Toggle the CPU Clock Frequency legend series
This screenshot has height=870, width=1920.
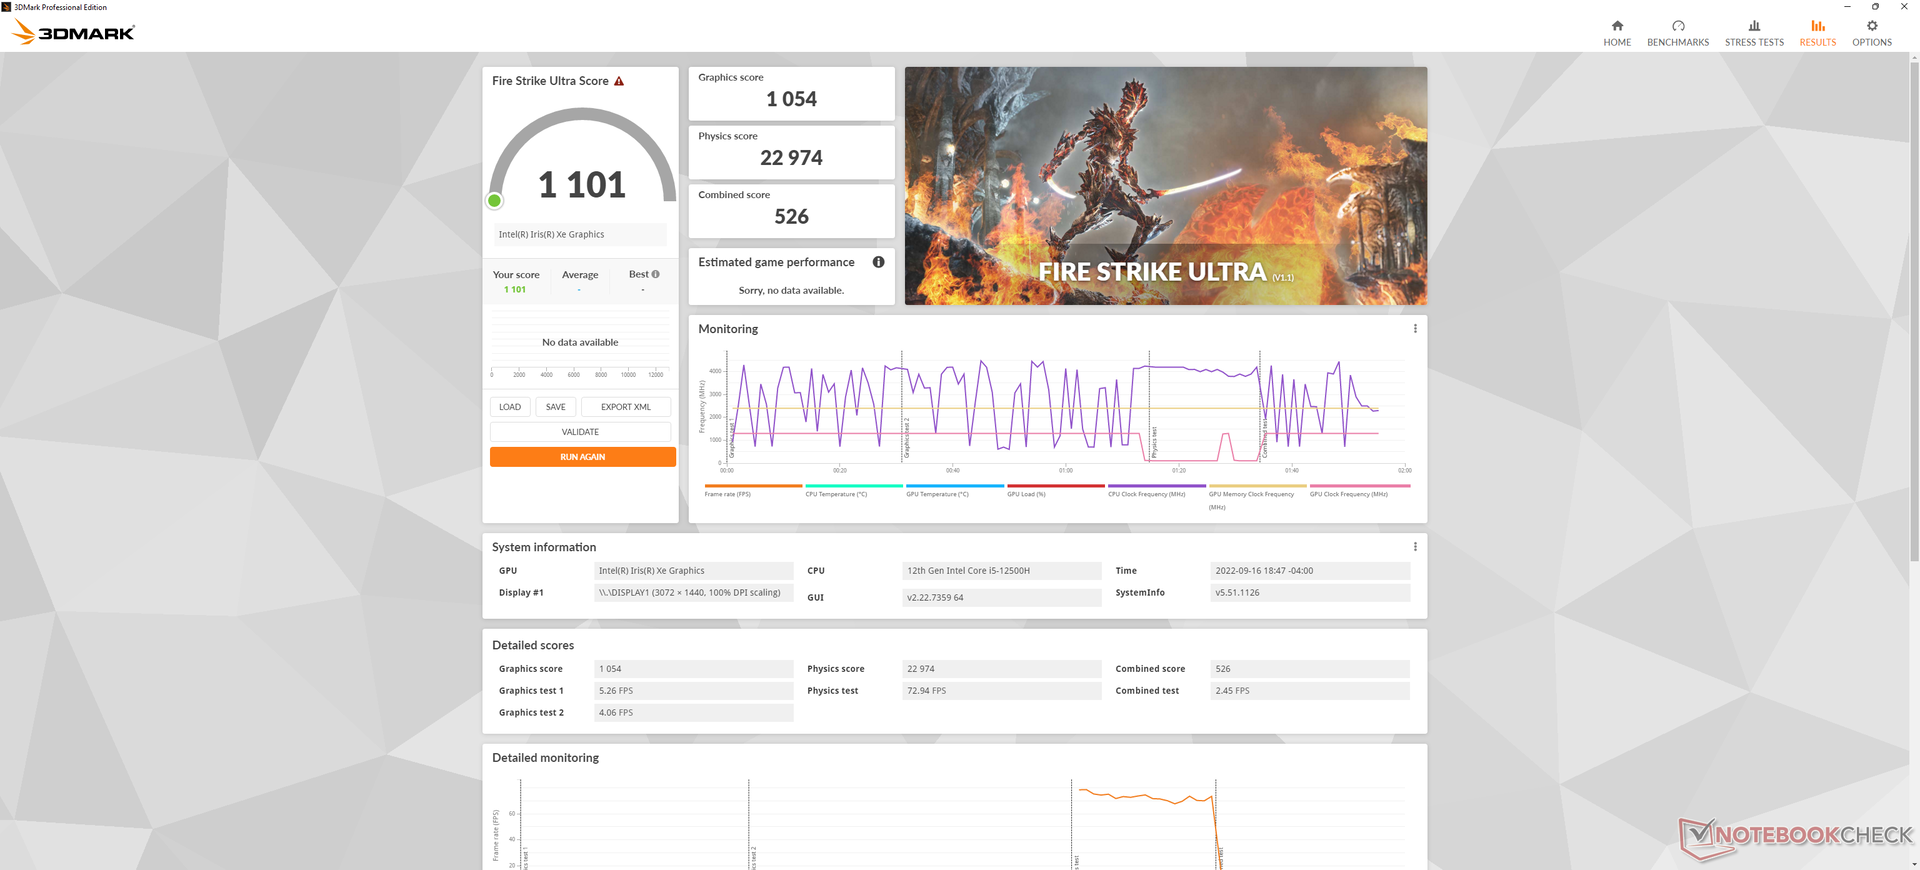[x=1157, y=491]
